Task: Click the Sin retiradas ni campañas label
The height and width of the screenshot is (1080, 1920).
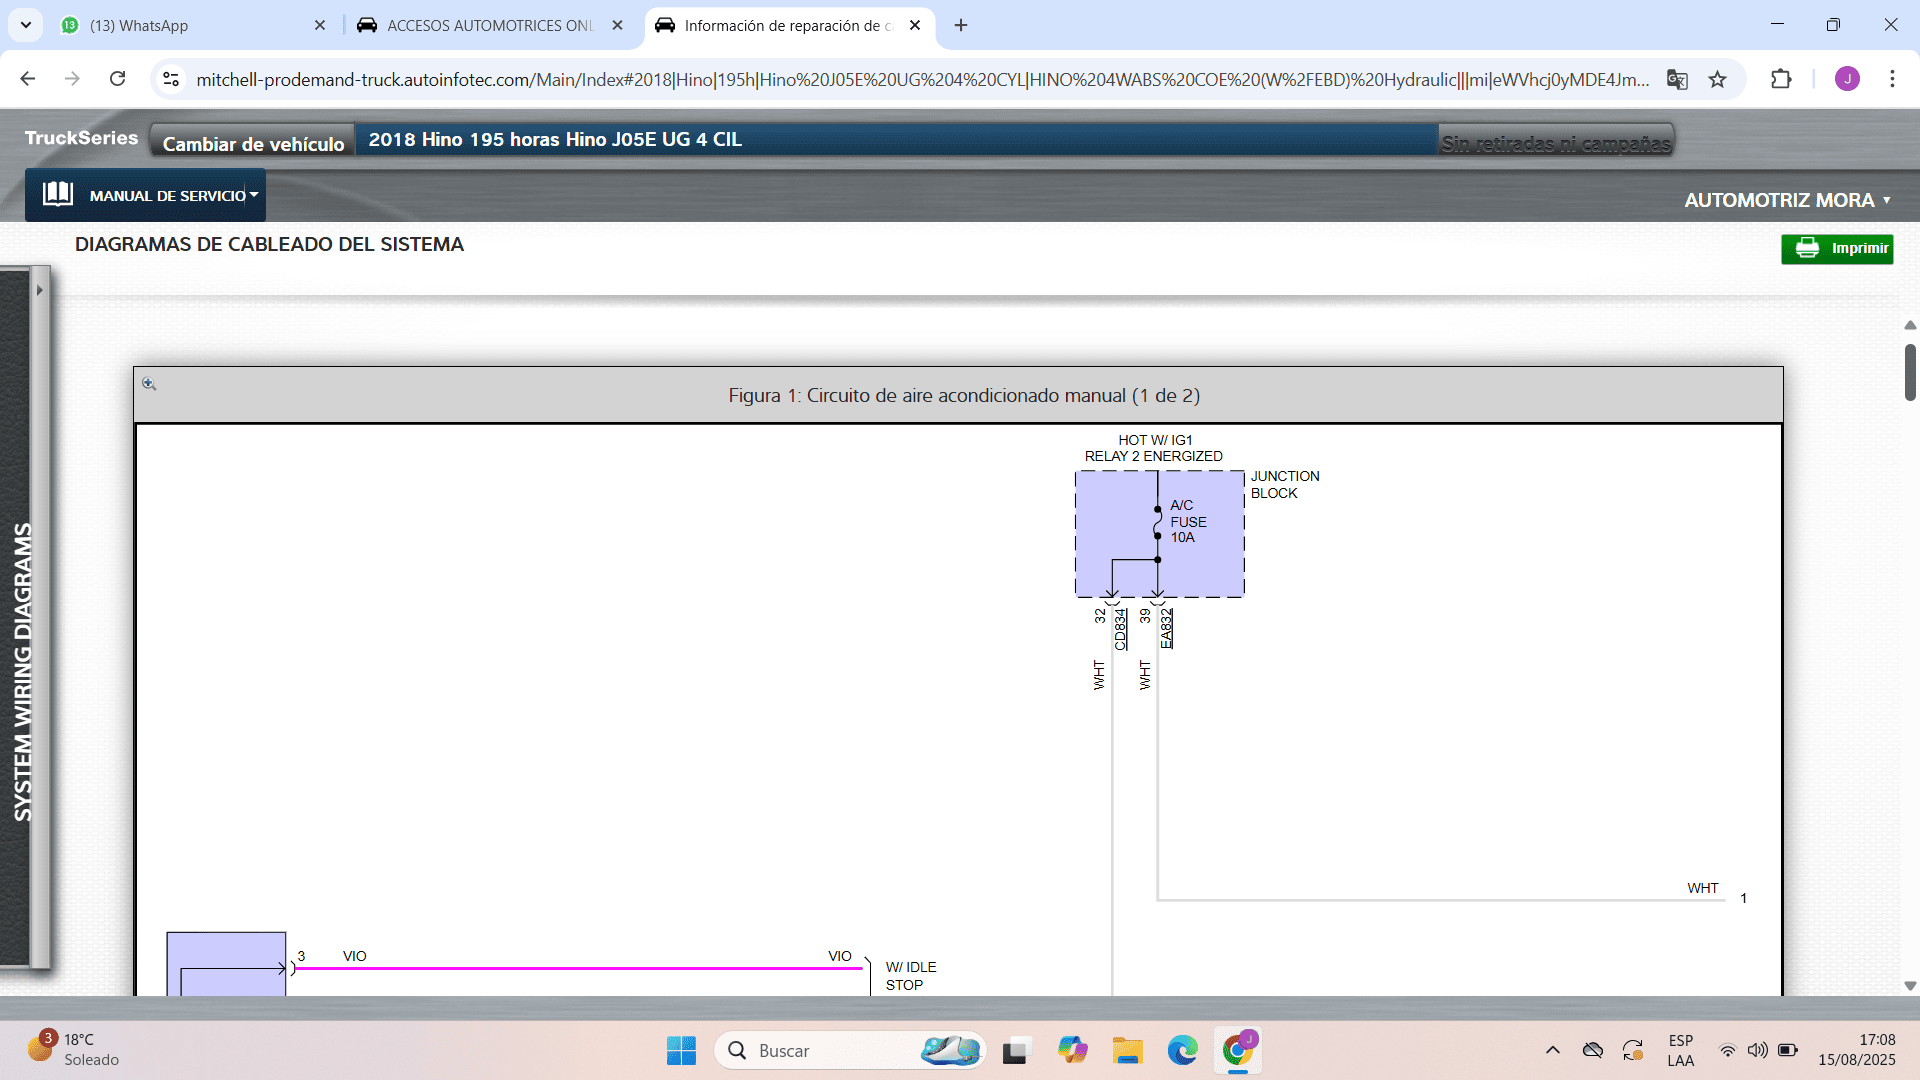Action: [1555, 143]
